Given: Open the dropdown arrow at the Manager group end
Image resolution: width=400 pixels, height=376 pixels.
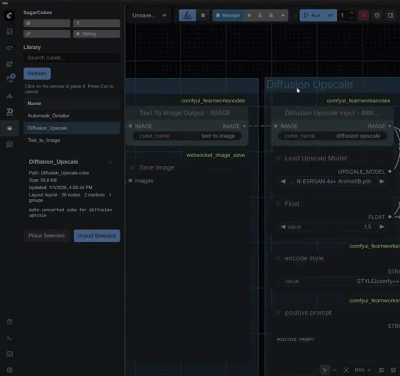Looking at the screenshot, I should [x=283, y=15].
